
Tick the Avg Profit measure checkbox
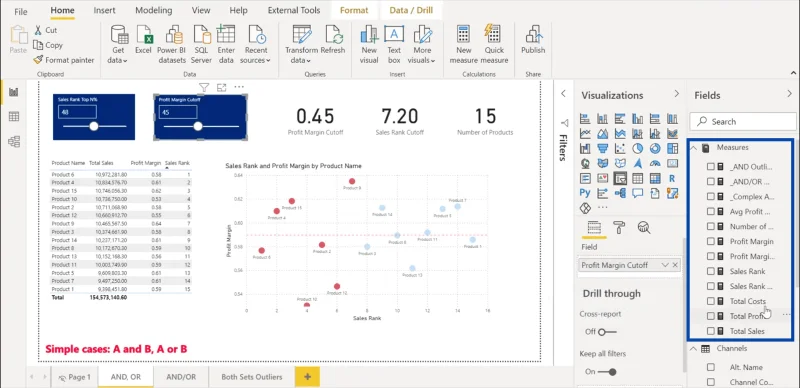[x=711, y=211]
